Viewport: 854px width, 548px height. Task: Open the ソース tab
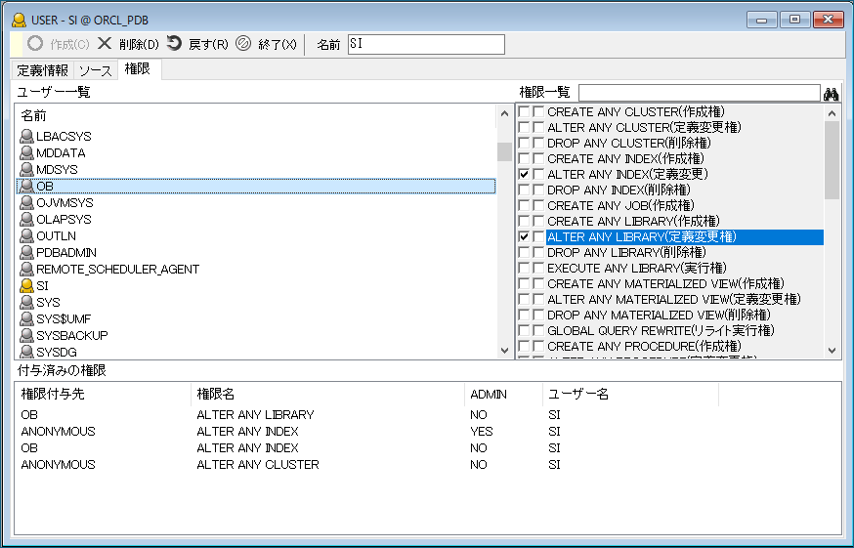(x=96, y=70)
